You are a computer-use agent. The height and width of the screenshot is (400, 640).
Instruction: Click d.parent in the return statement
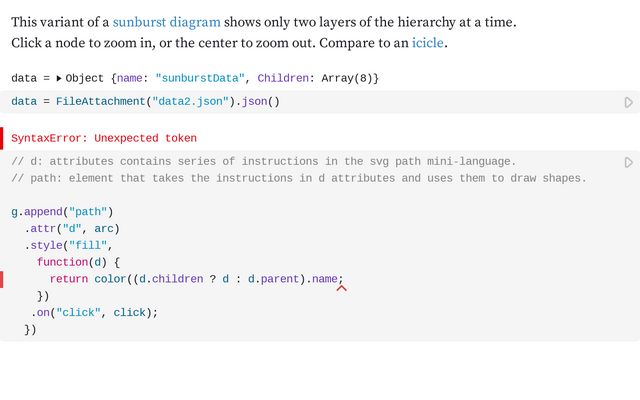coord(274,279)
